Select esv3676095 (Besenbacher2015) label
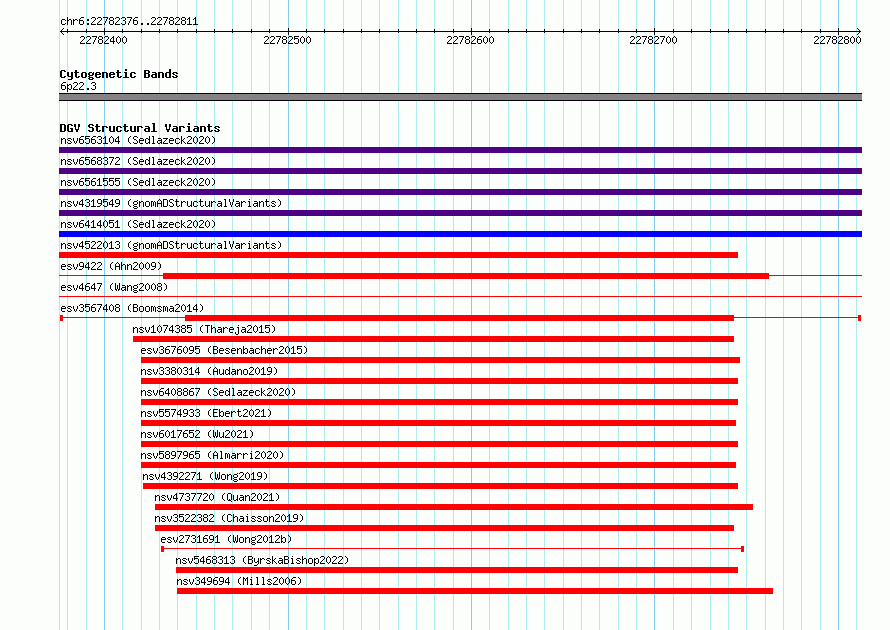Screen dimensions: 890x630 click(x=224, y=350)
